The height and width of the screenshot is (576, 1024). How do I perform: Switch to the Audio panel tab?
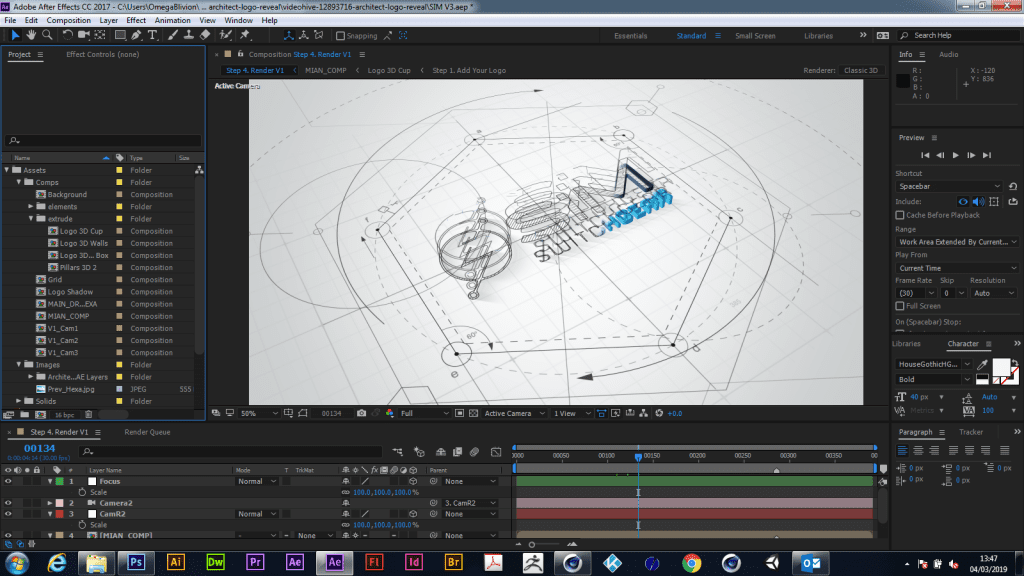[948, 54]
